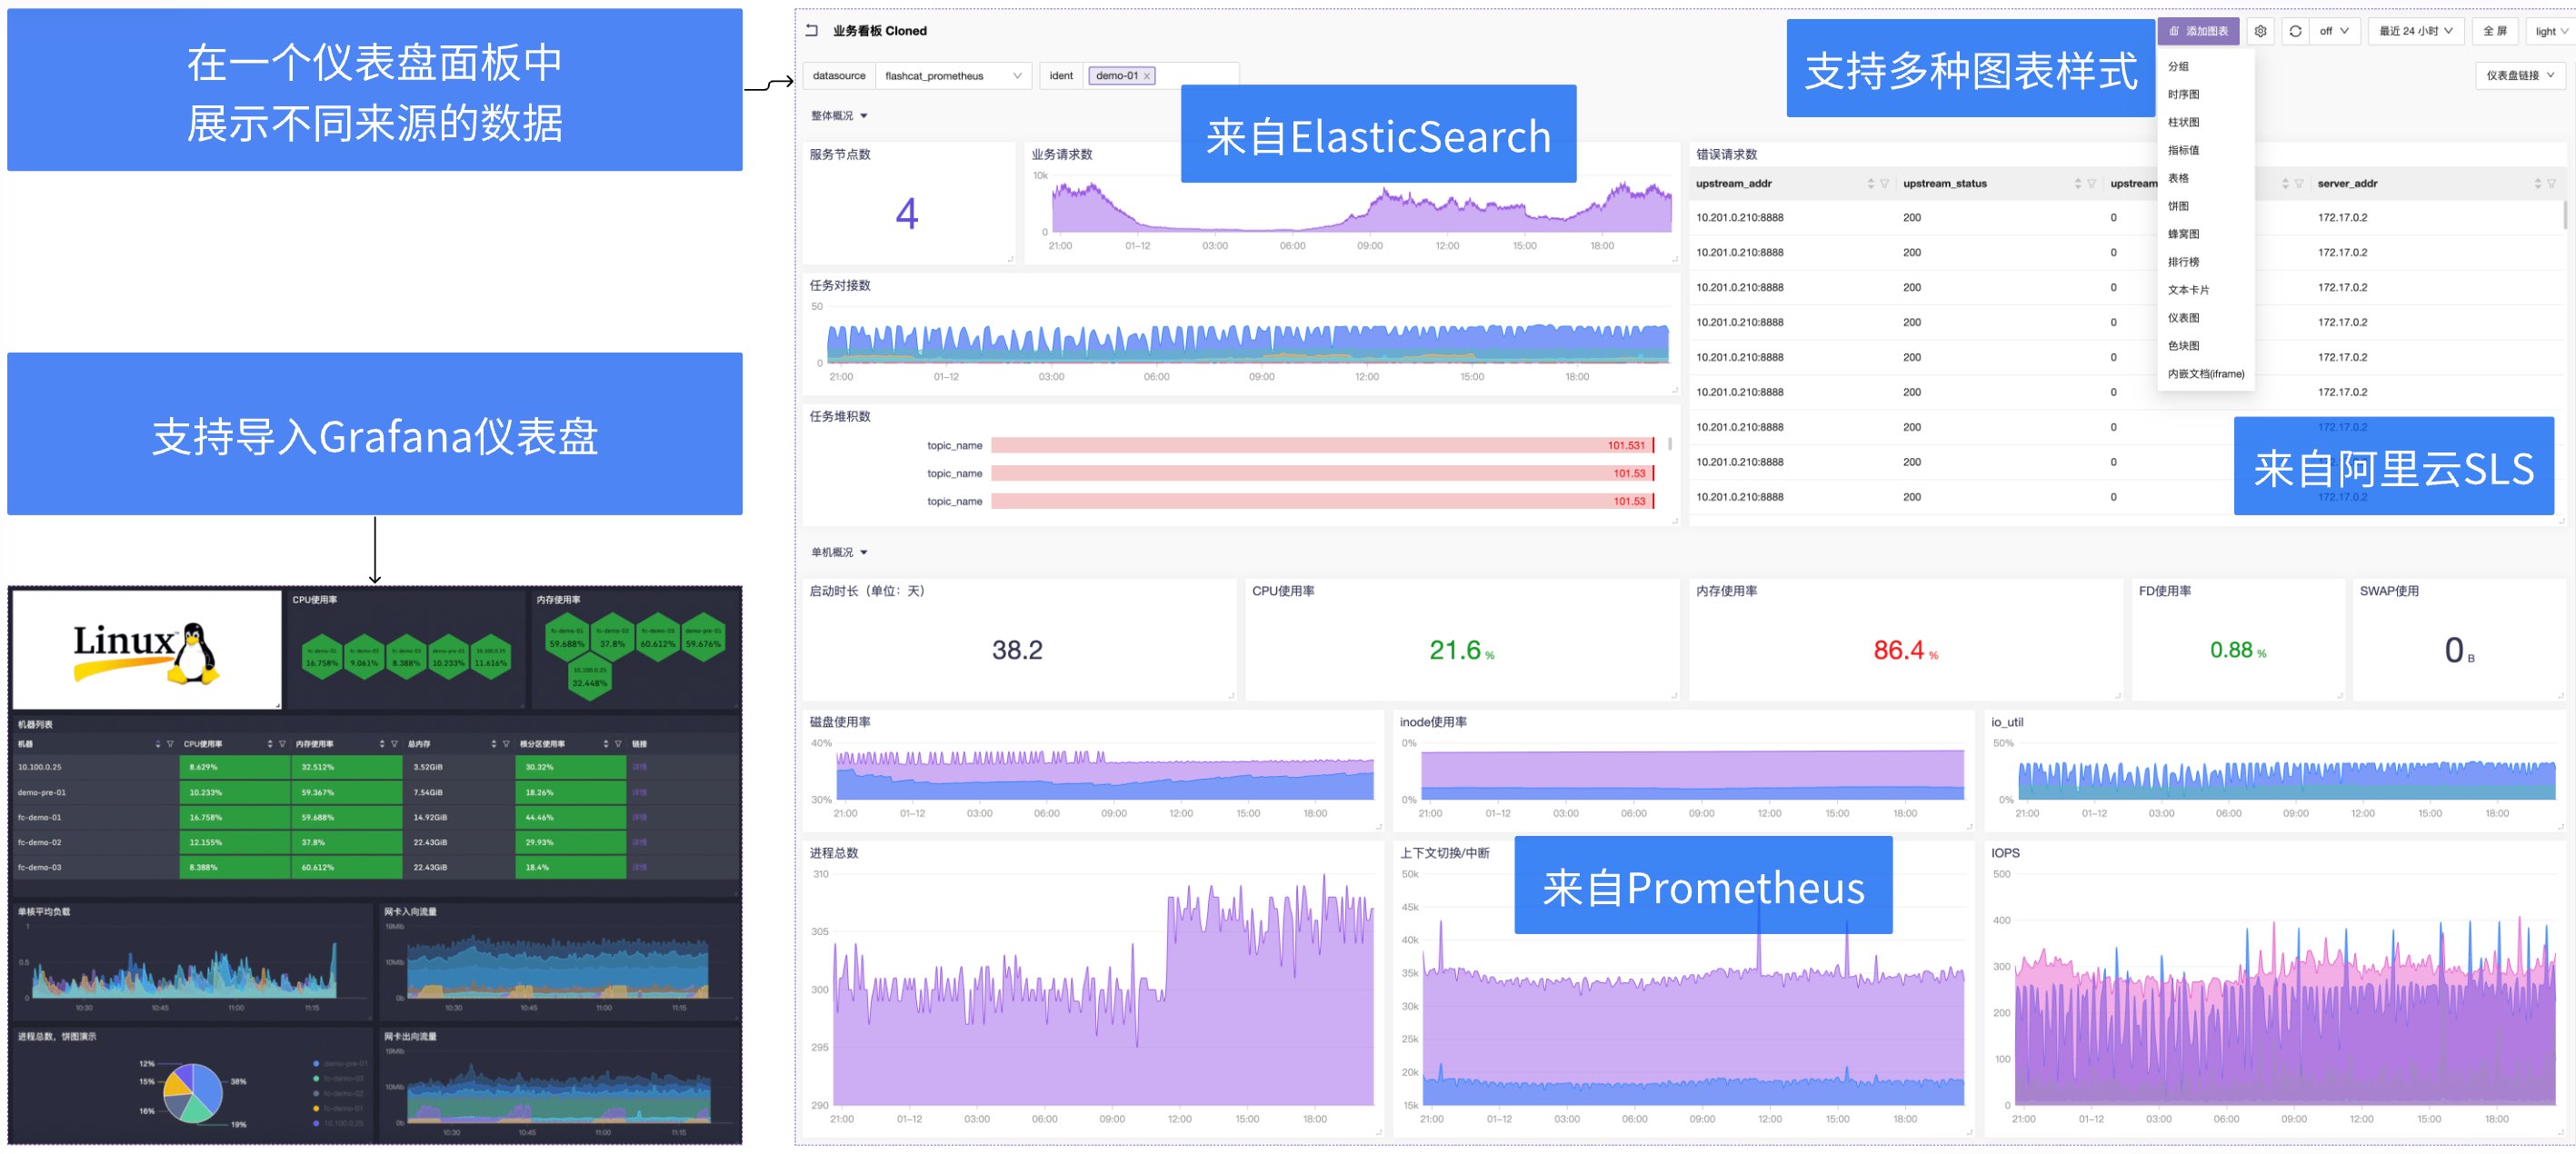The height and width of the screenshot is (1154, 2576).
Task: Click the refresh circular-arrow icon
Action: 2296,31
